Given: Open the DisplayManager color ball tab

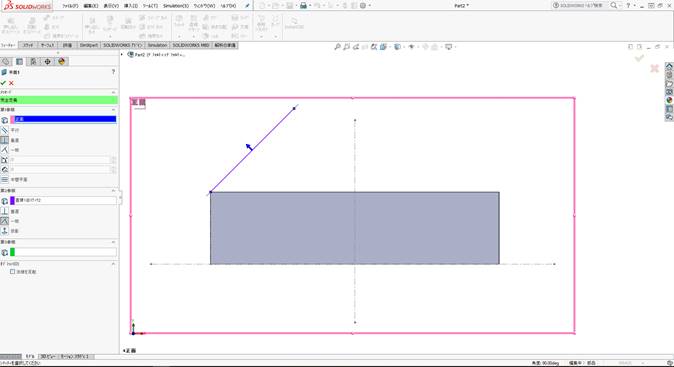Looking at the screenshot, I should coord(61,61).
